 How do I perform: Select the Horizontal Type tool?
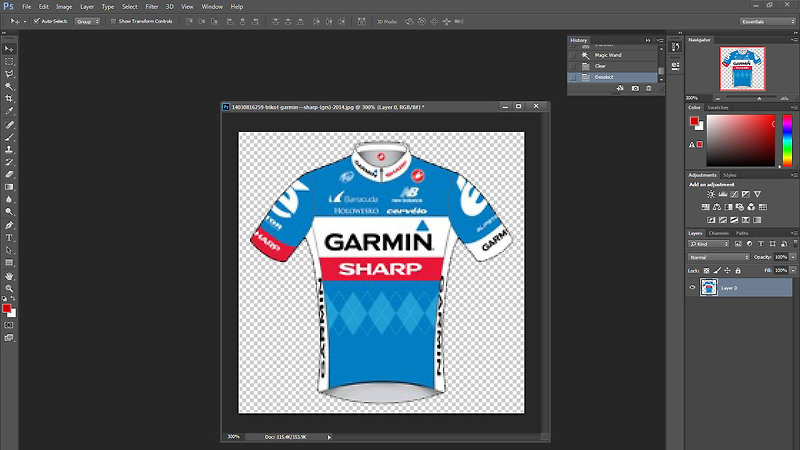9,238
